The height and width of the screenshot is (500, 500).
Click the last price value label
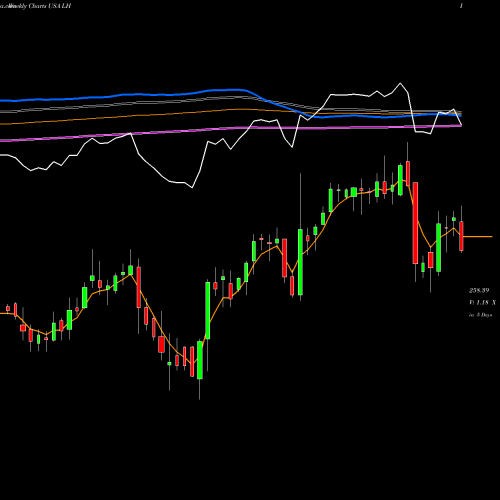coord(479,290)
